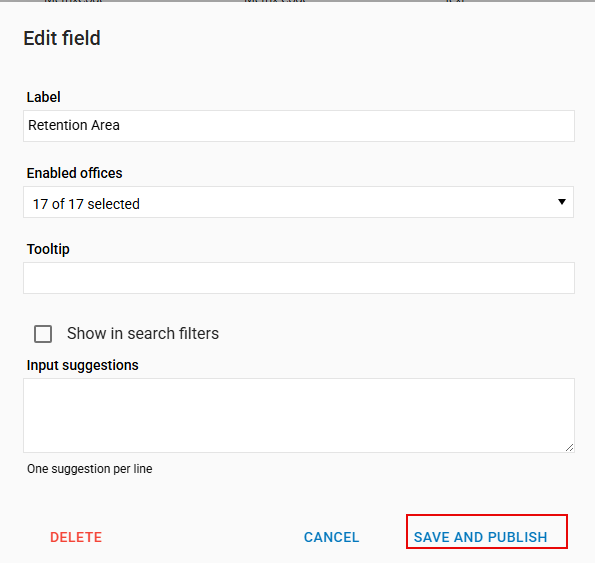Image resolution: width=595 pixels, height=563 pixels.
Task: Click inside the Input suggestions text area
Action: (x=299, y=415)
